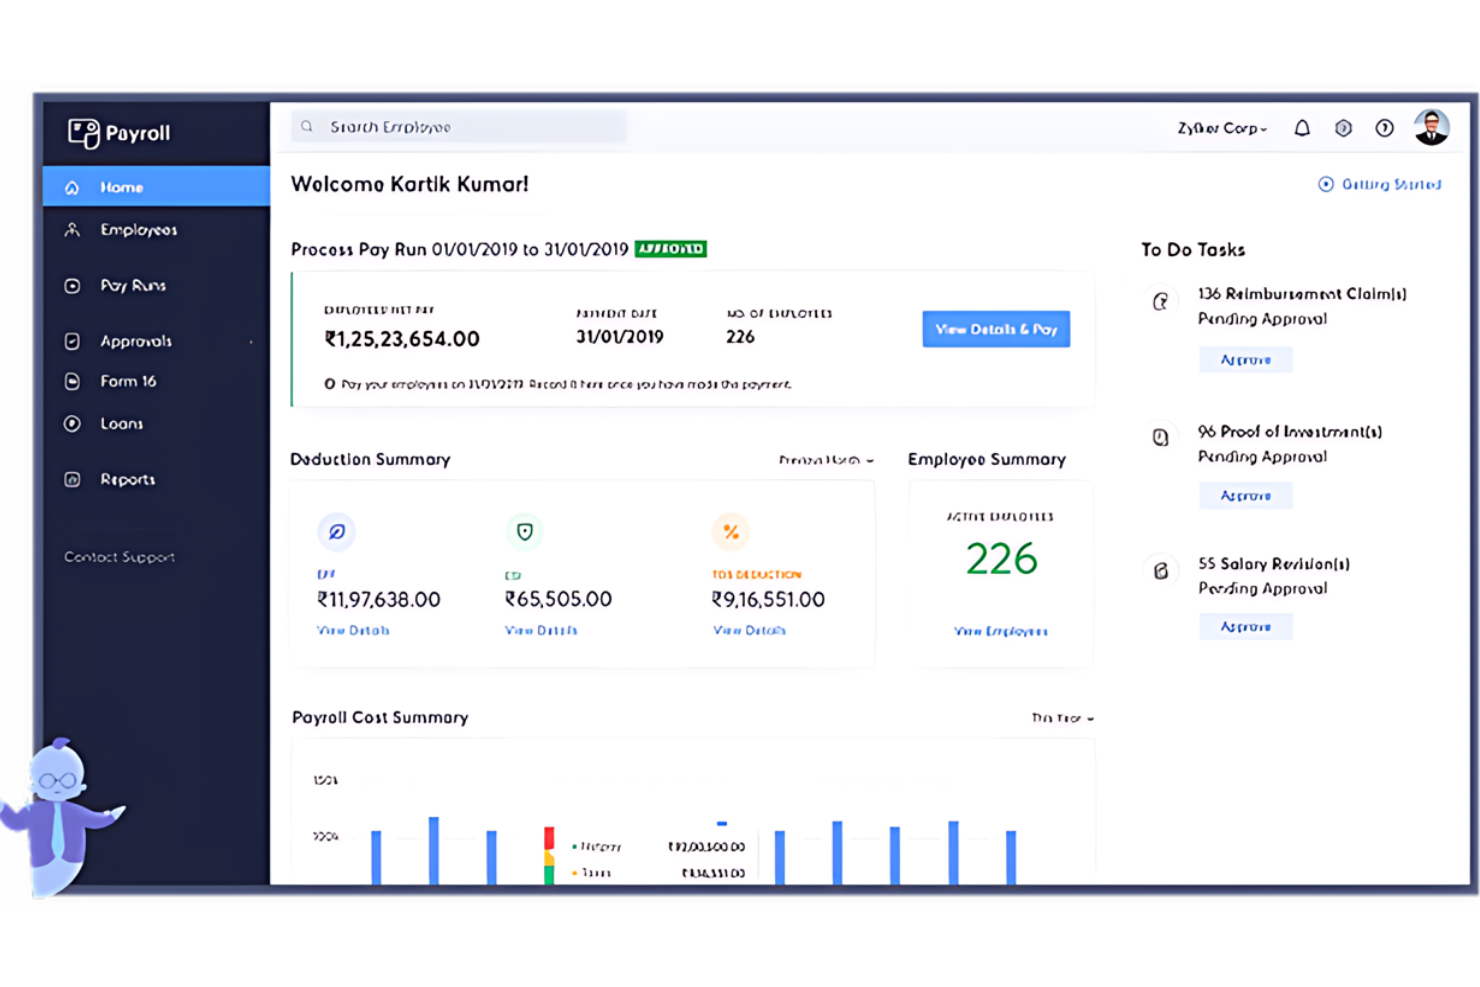Click View Details under ₹11,97,638.00
This screenshot has width=1480, height=987.
pos(353,631)
